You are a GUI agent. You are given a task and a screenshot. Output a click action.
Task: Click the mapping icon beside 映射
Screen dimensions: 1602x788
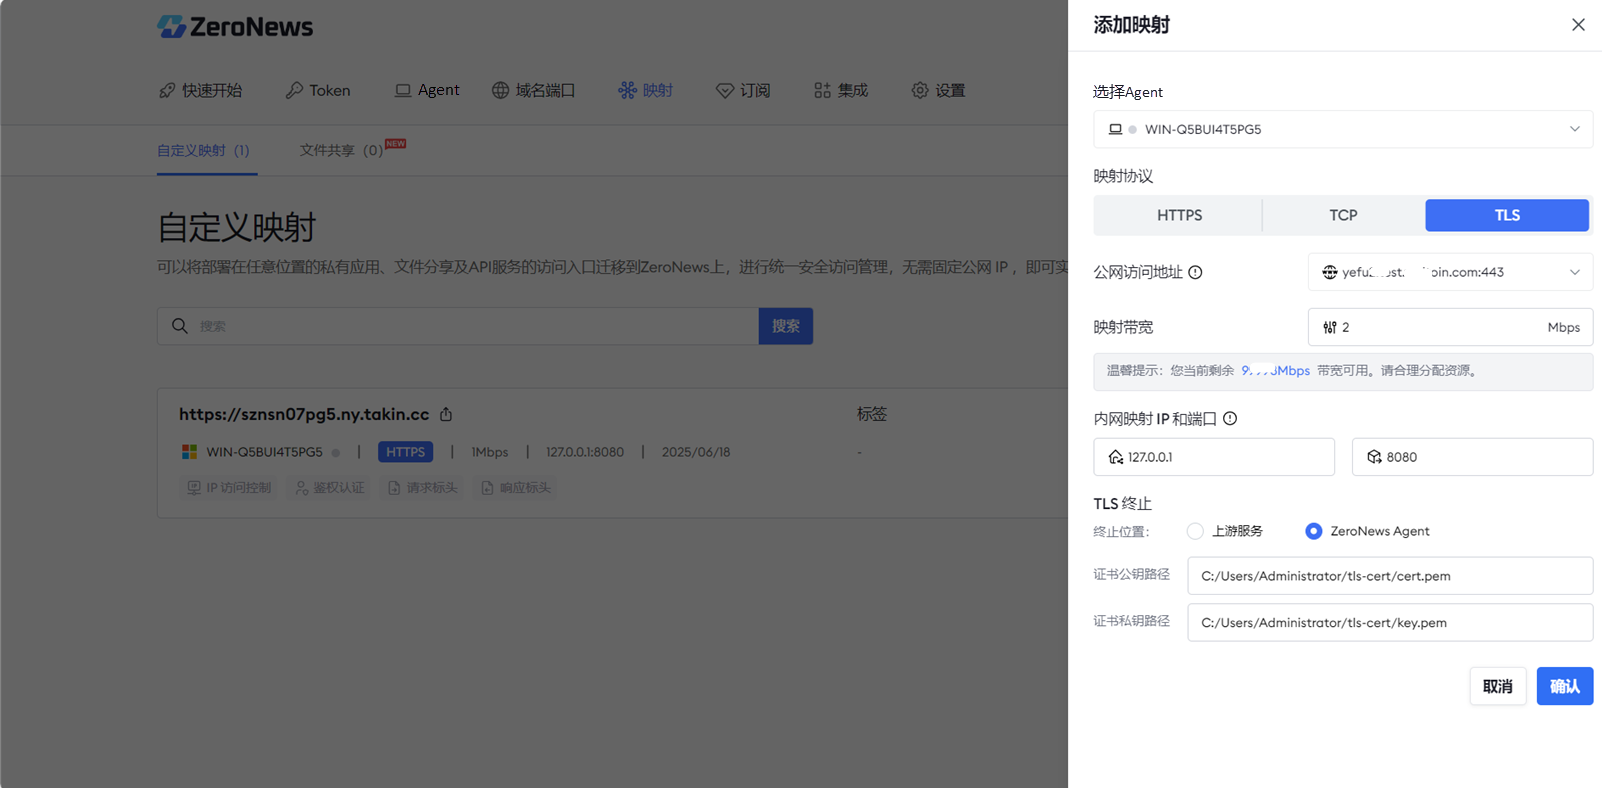(x=627, y=90)
